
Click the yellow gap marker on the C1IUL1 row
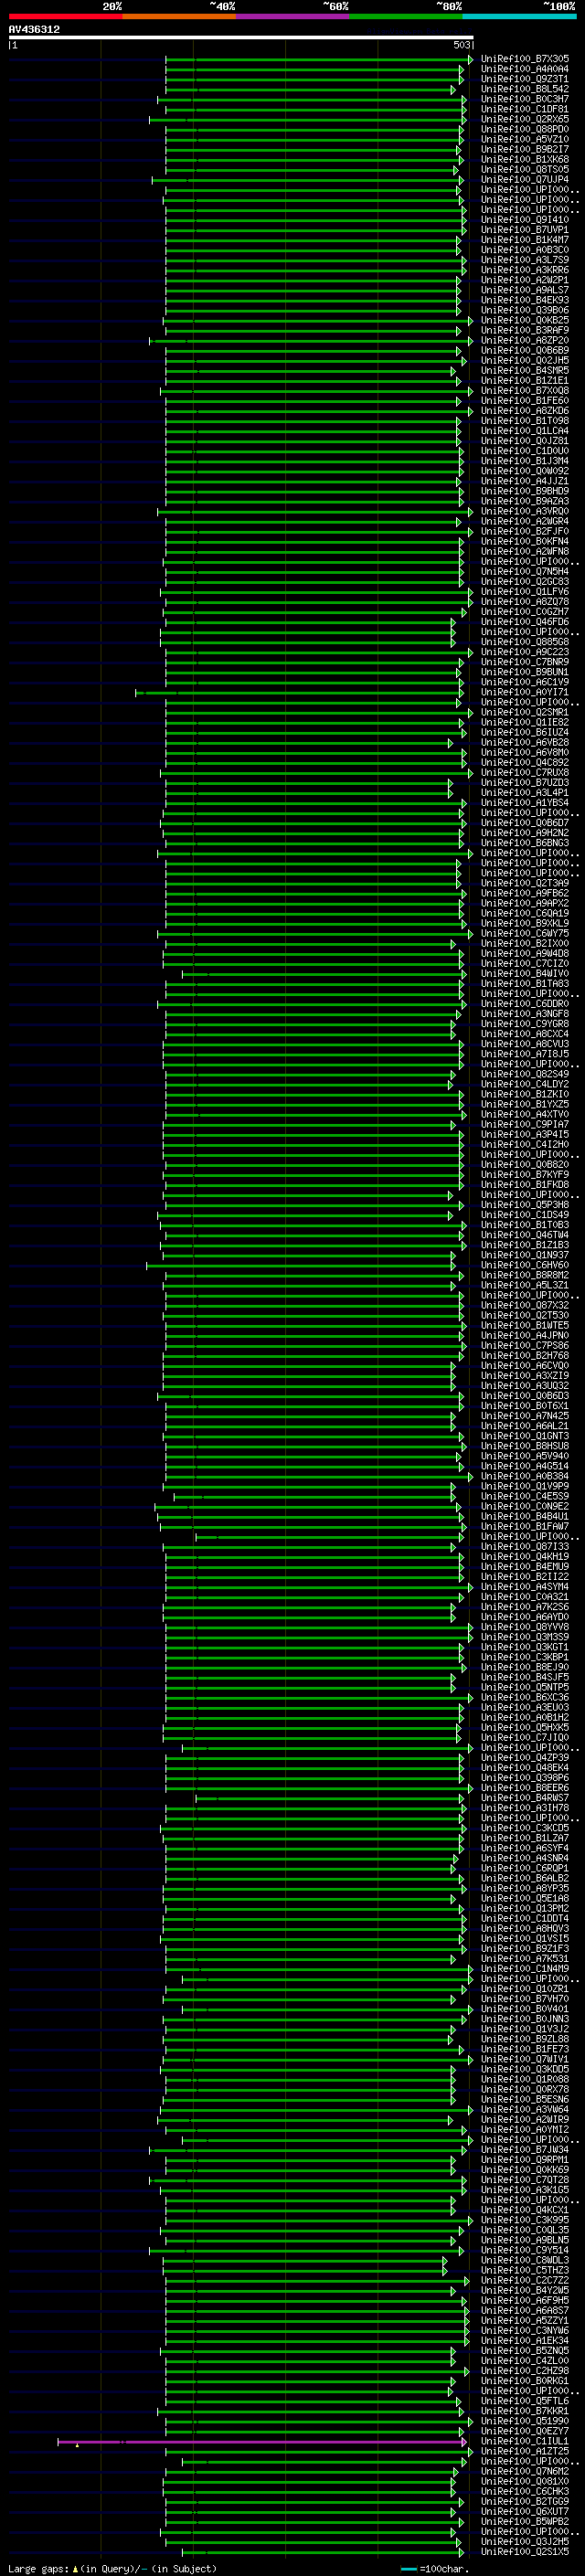click(77, 2445)
